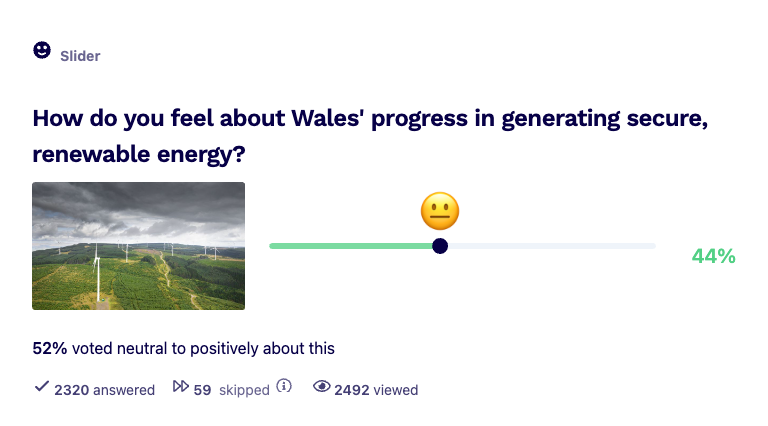
Task: Click the 2320 answered statistic
Action: point(104,390)
